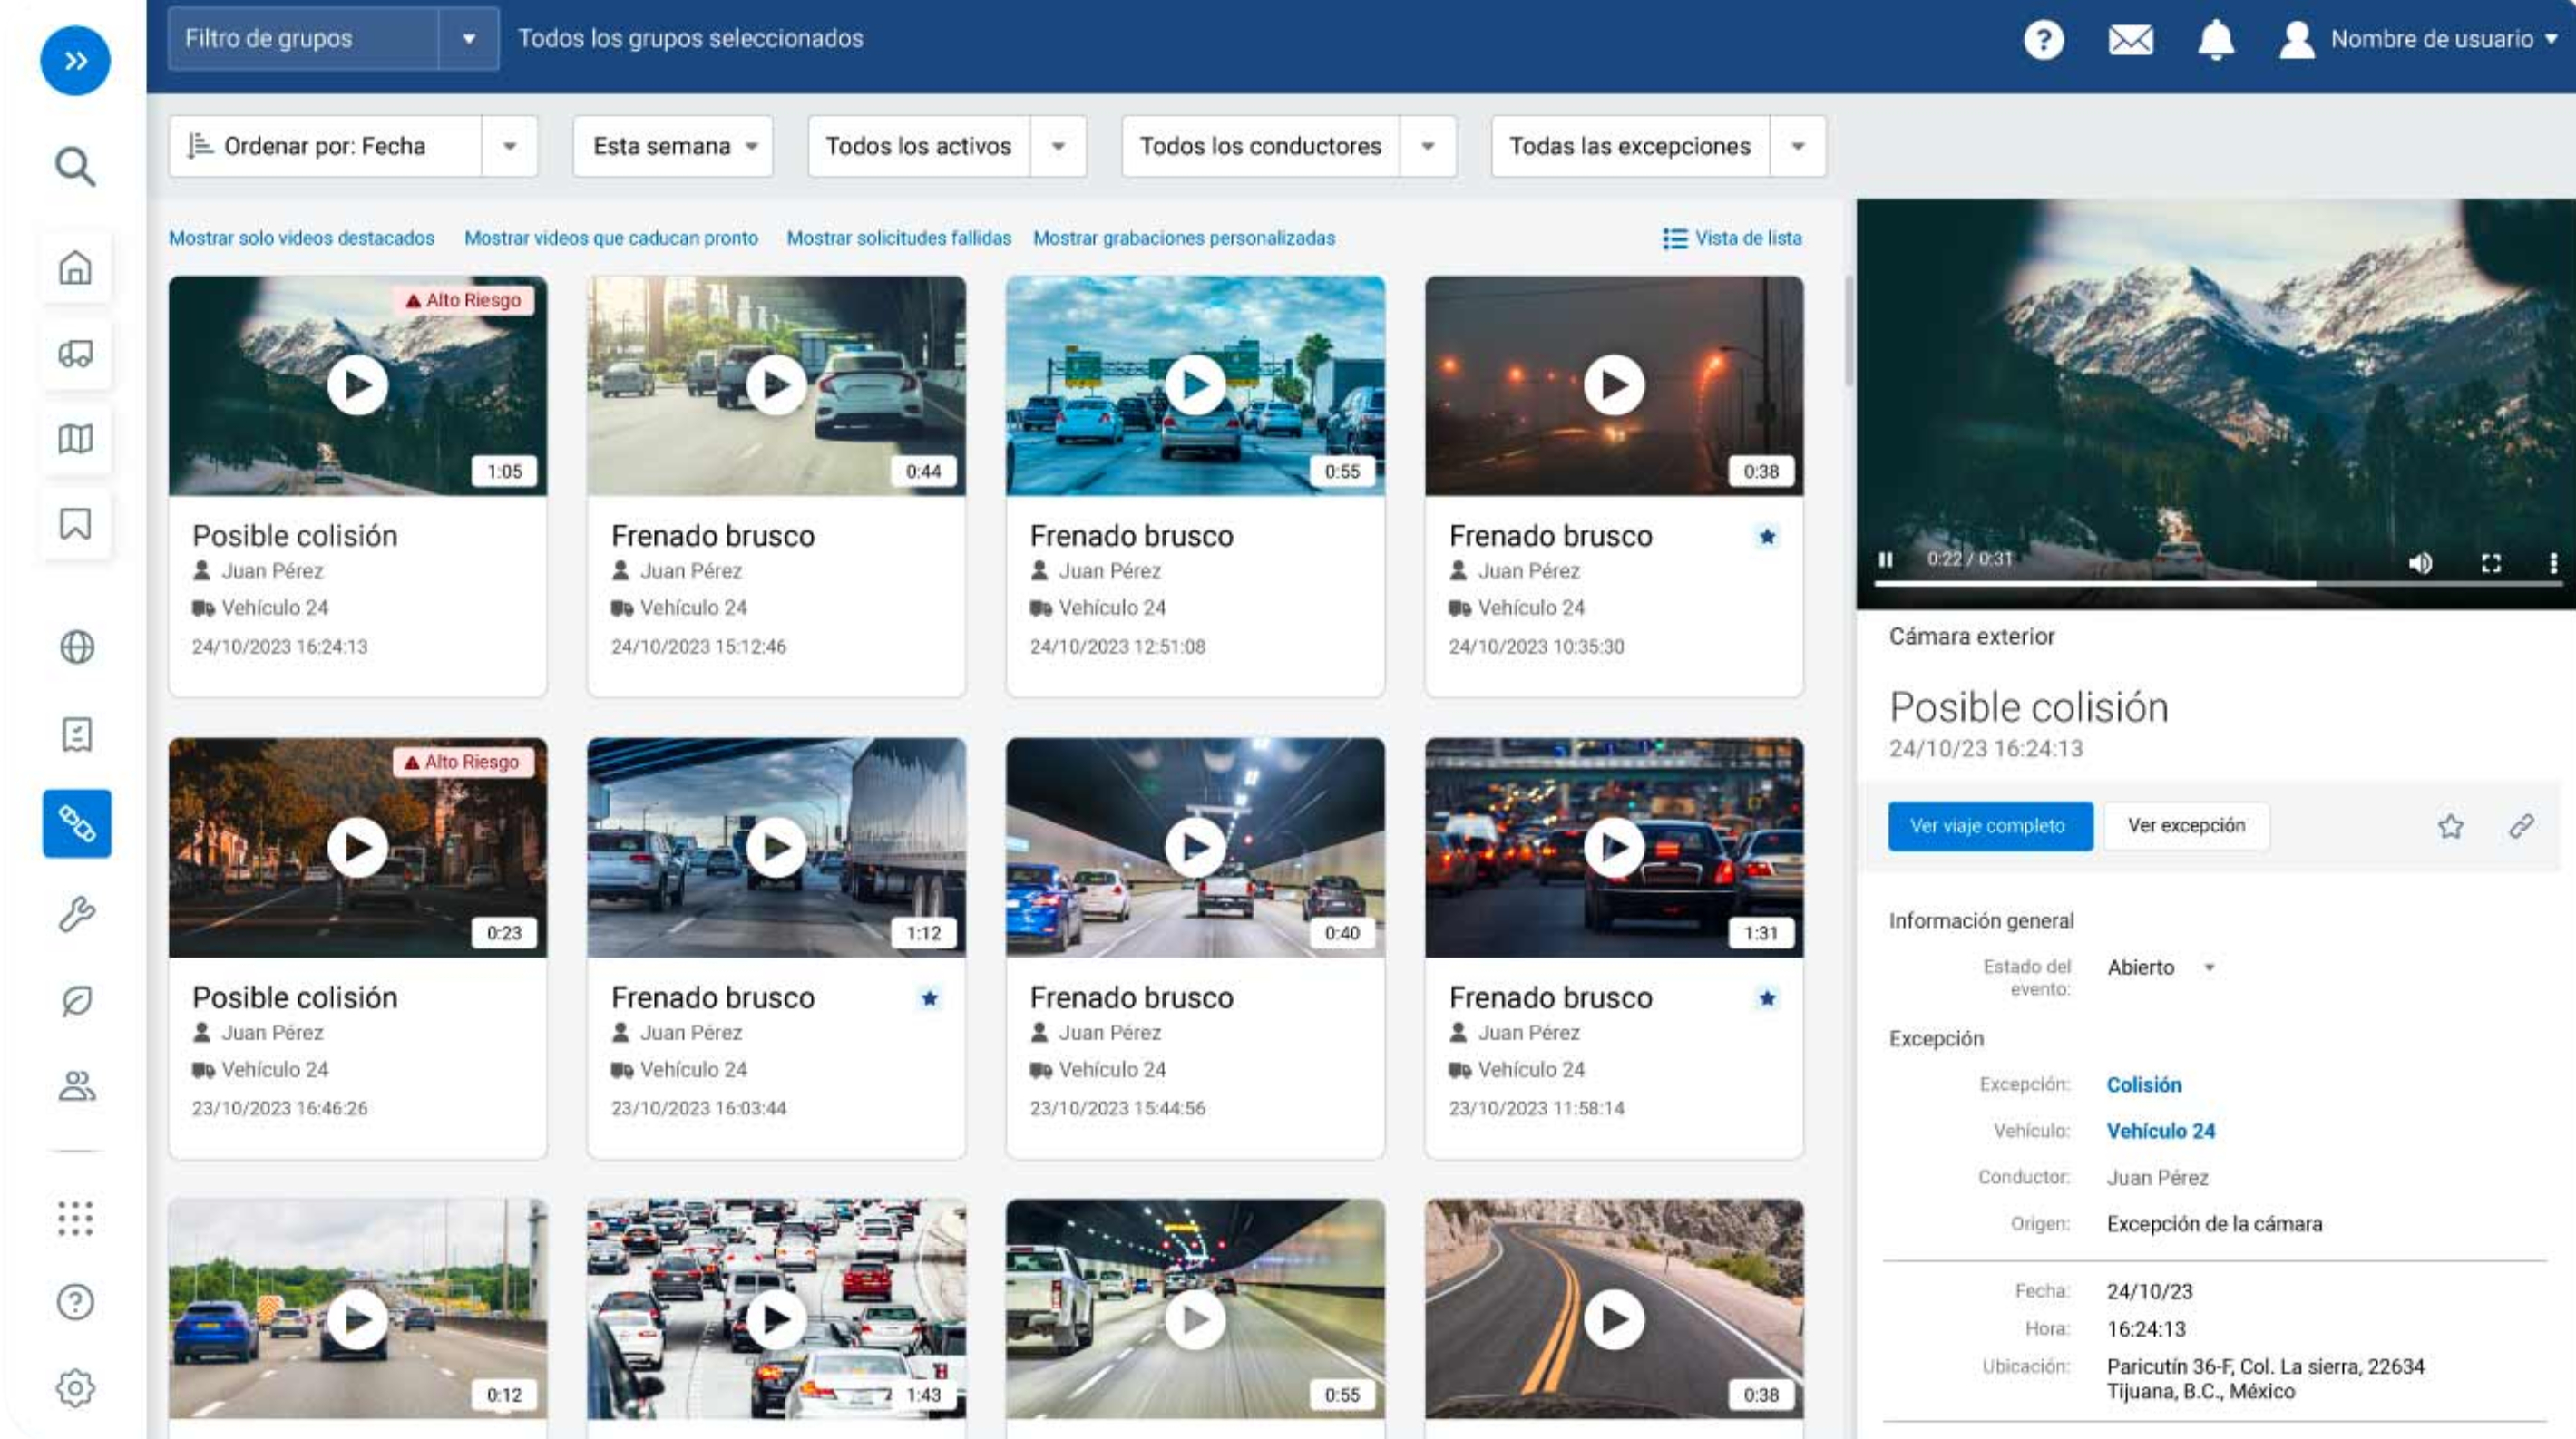Viewport: 2576px width, 1439px height.
Task: Open the sidebar help question mark icon
Action: (x=76, y=1302)
